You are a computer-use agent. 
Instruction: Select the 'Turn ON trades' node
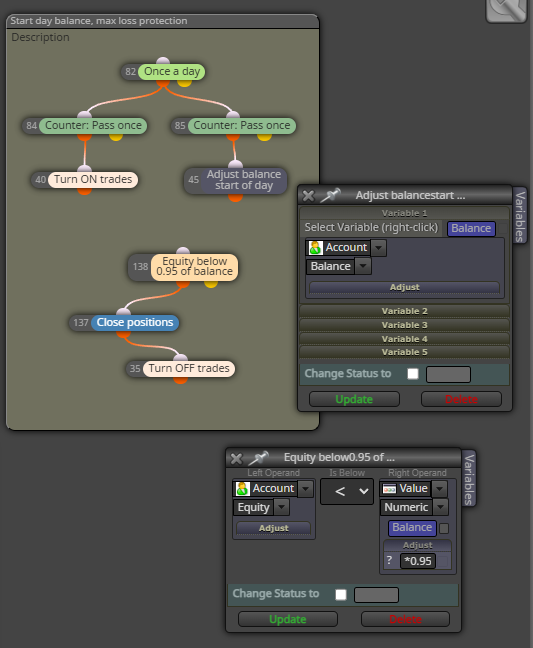pyautogui.click(x=93, y=179)
